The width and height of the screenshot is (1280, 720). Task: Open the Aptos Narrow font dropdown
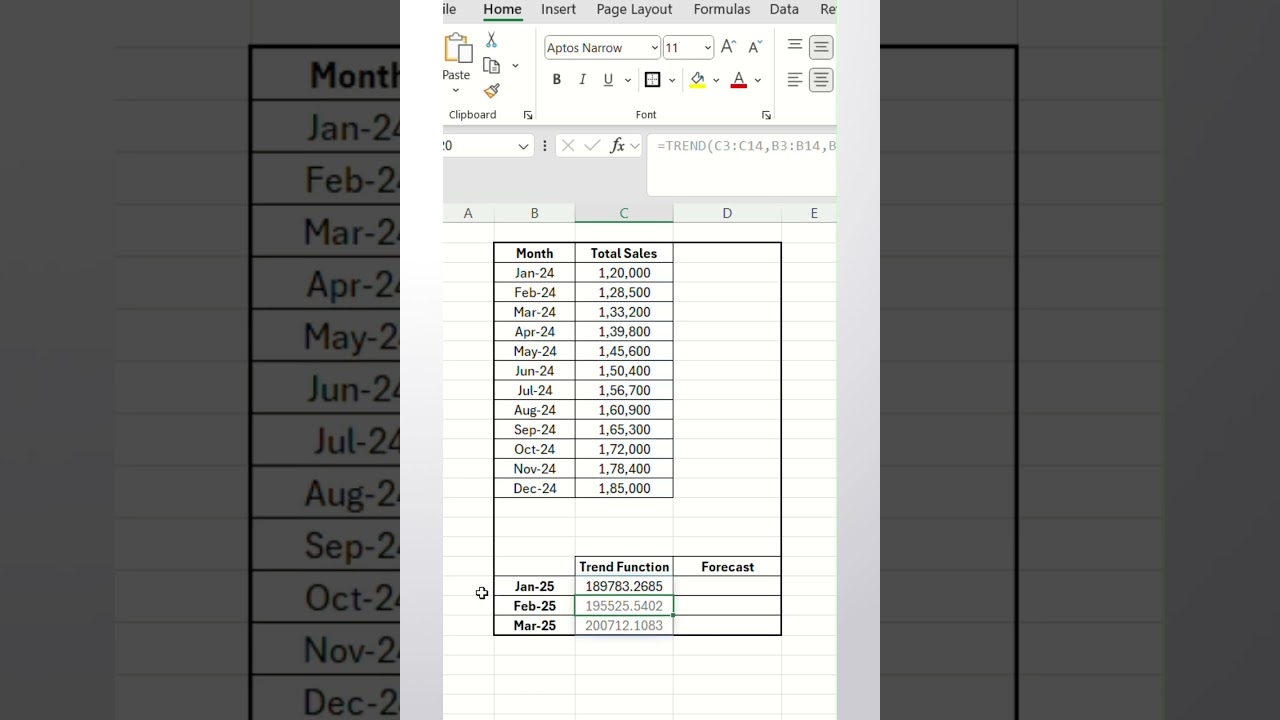point(654,48)
